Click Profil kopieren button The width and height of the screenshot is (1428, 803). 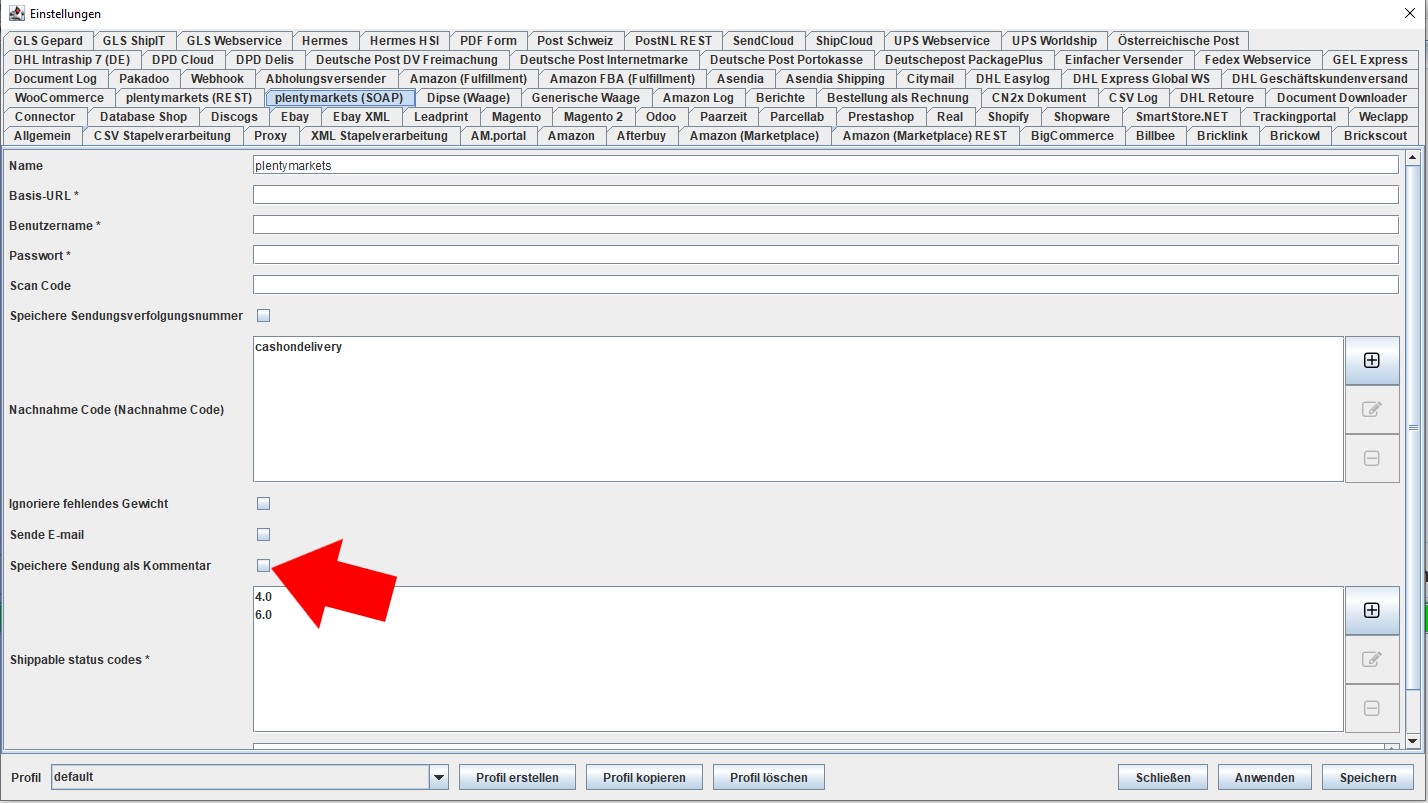(644, 777)
